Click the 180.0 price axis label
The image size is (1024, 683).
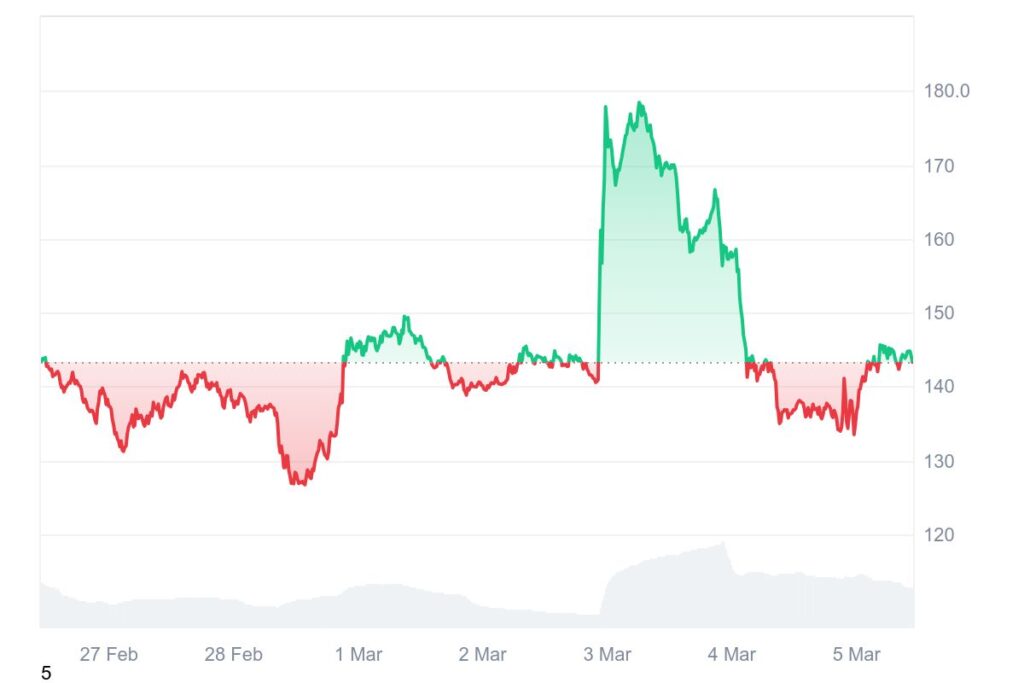[x=946, y=91]
